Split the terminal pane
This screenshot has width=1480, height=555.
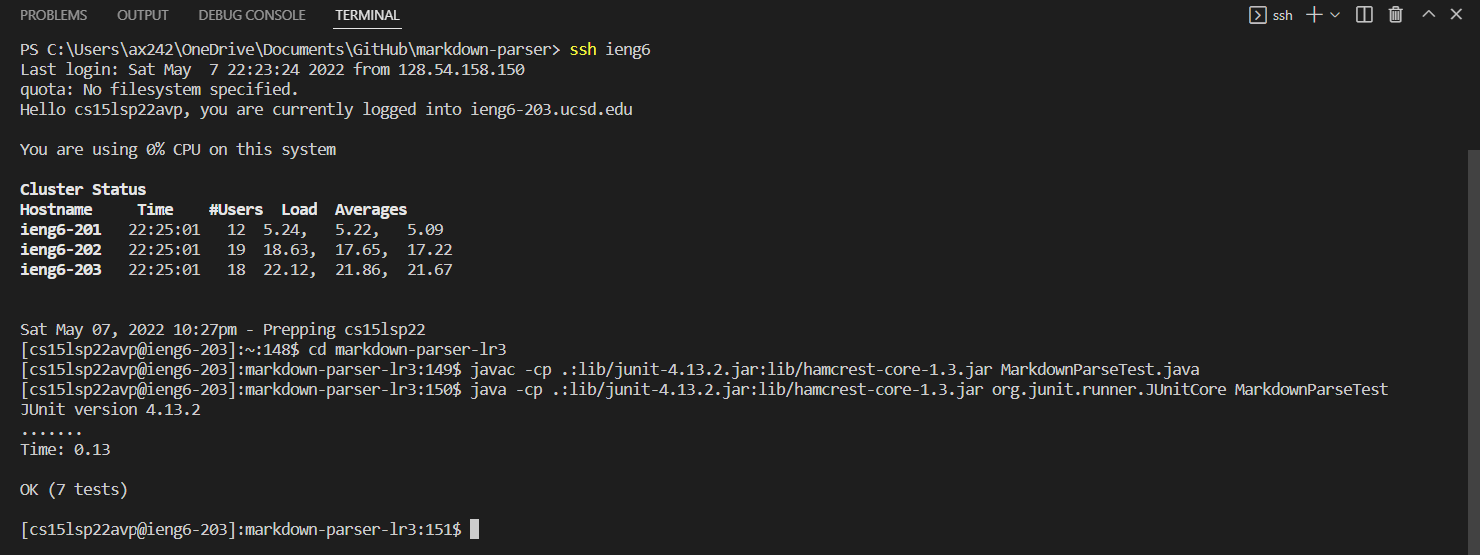coord(1364,15)
